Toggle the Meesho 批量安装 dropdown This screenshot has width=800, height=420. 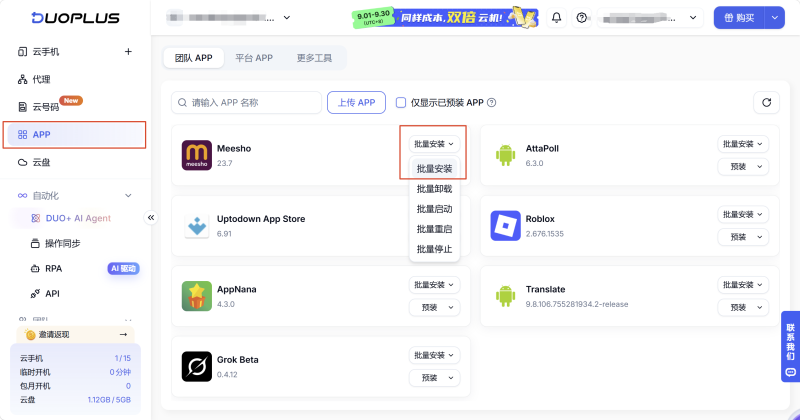pyautogui.click(x=434, y=144)
